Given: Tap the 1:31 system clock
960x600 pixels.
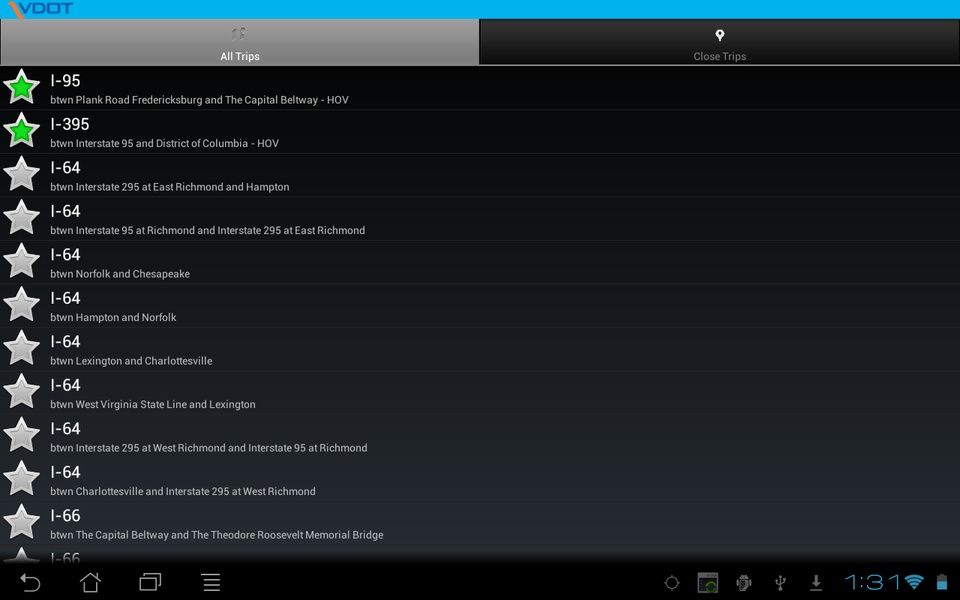Looking at the screenshot, I should click(x=872, y=582).
